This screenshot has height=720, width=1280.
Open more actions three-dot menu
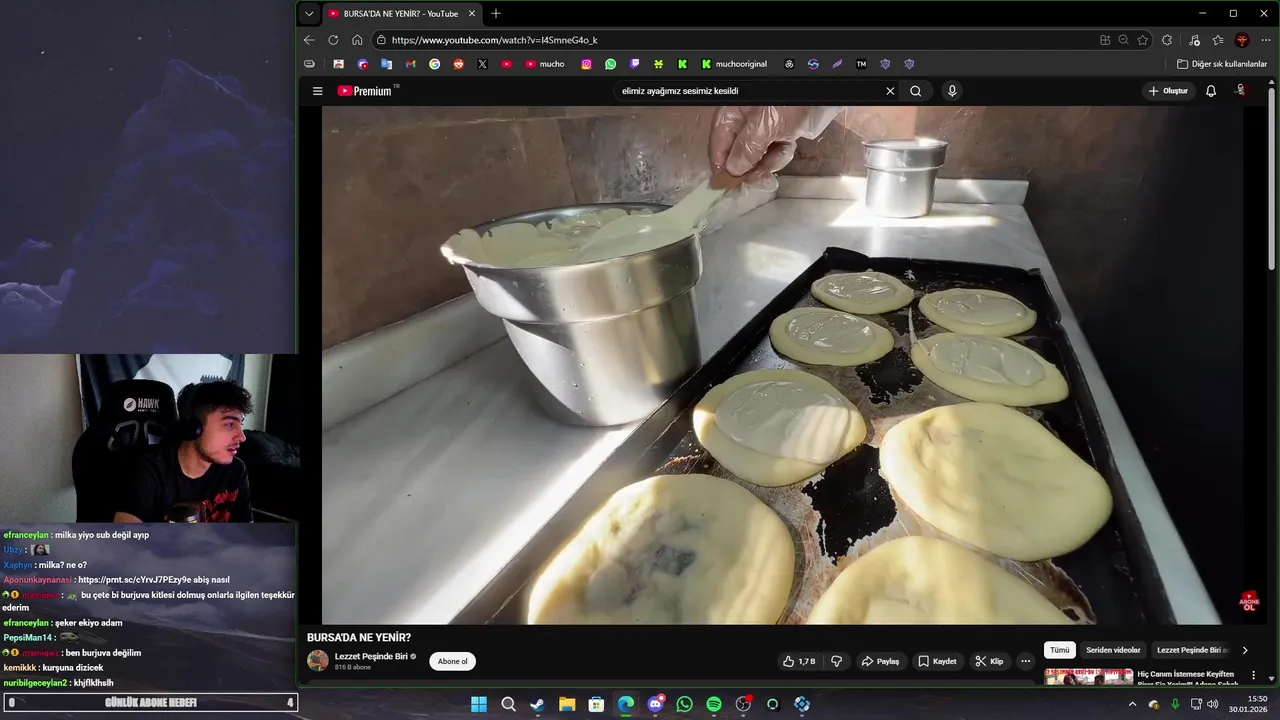[1025, 661]
